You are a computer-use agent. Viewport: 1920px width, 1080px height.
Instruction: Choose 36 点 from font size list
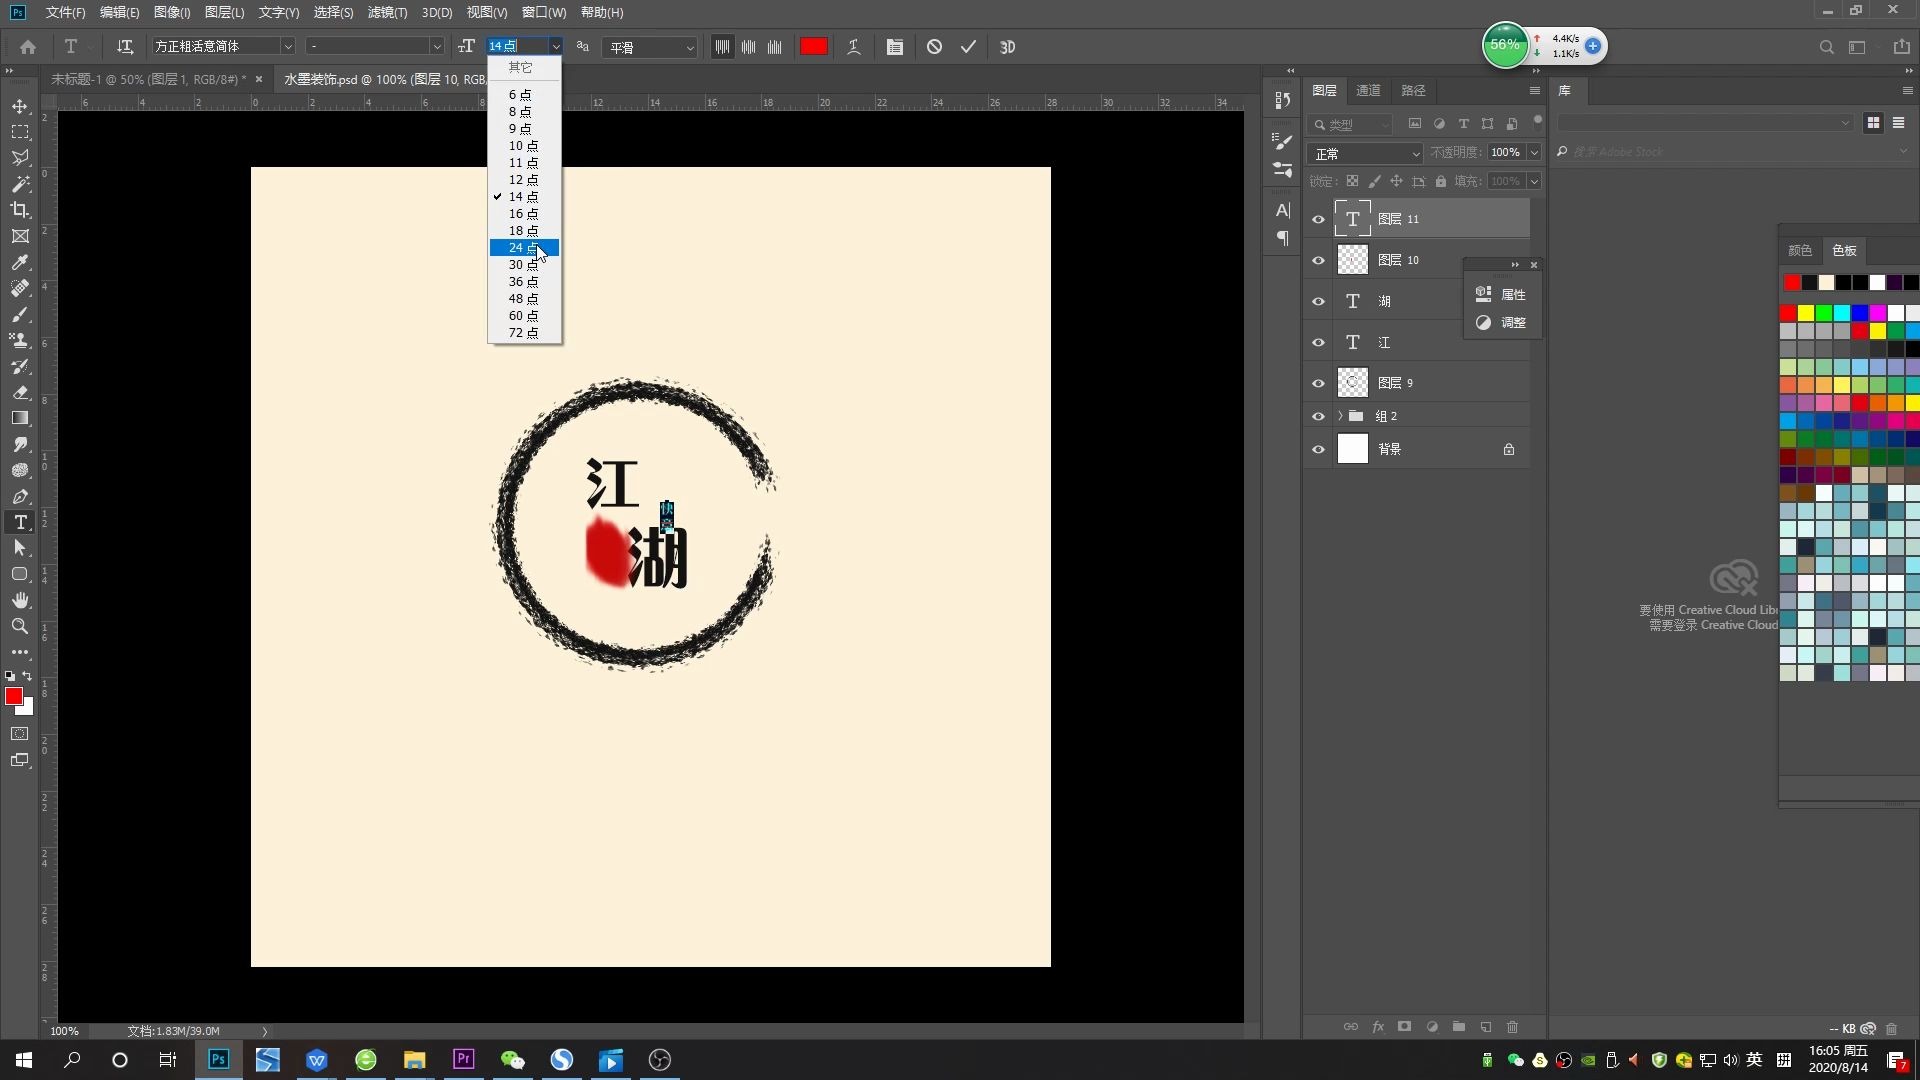click(x=523, y=282)
